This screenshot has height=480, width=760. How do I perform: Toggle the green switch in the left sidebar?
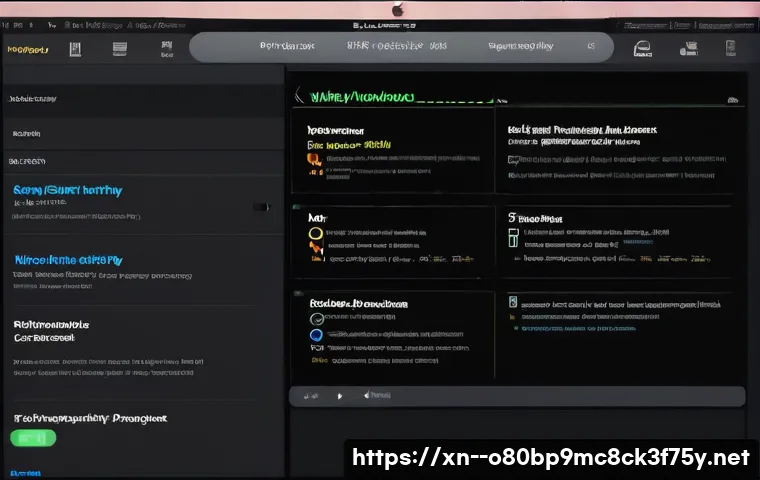[x=33, y=438]
